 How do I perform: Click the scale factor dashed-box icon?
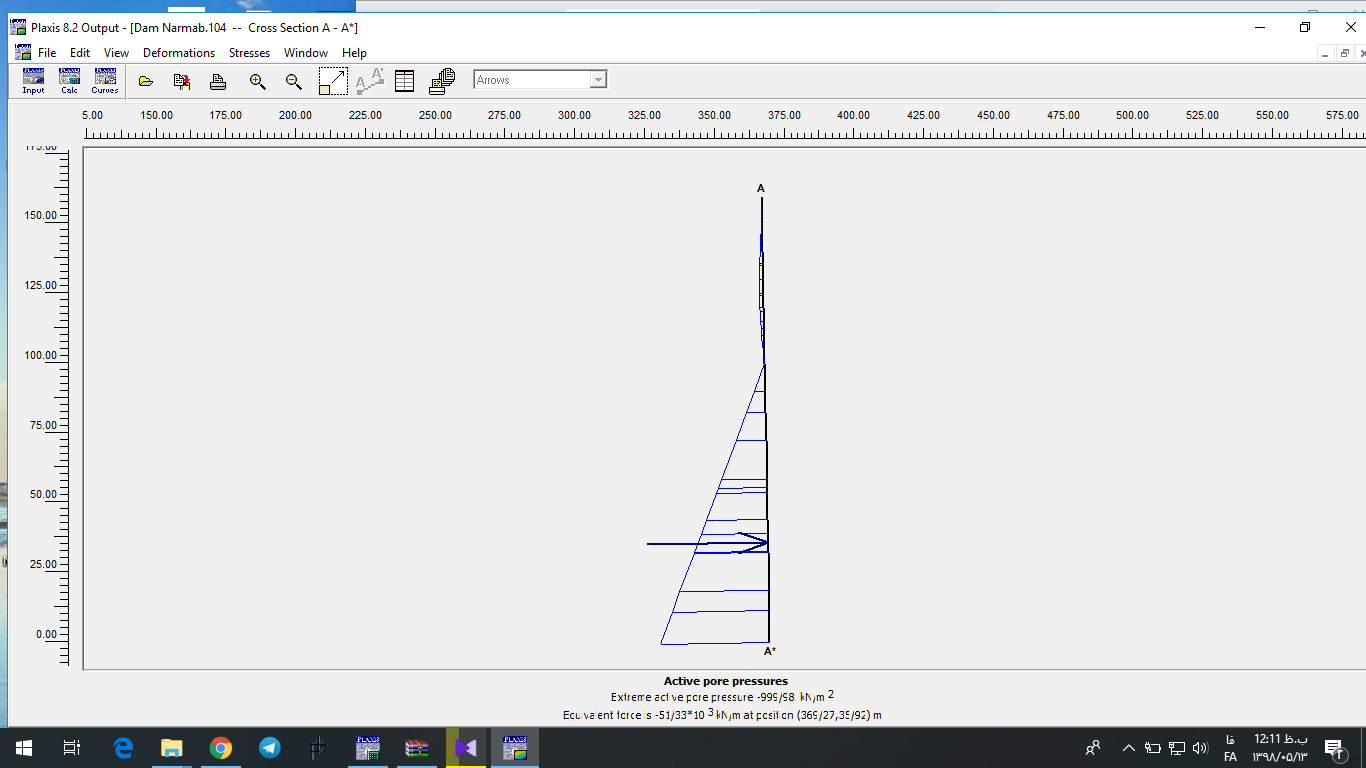click(x=333, y=81)
